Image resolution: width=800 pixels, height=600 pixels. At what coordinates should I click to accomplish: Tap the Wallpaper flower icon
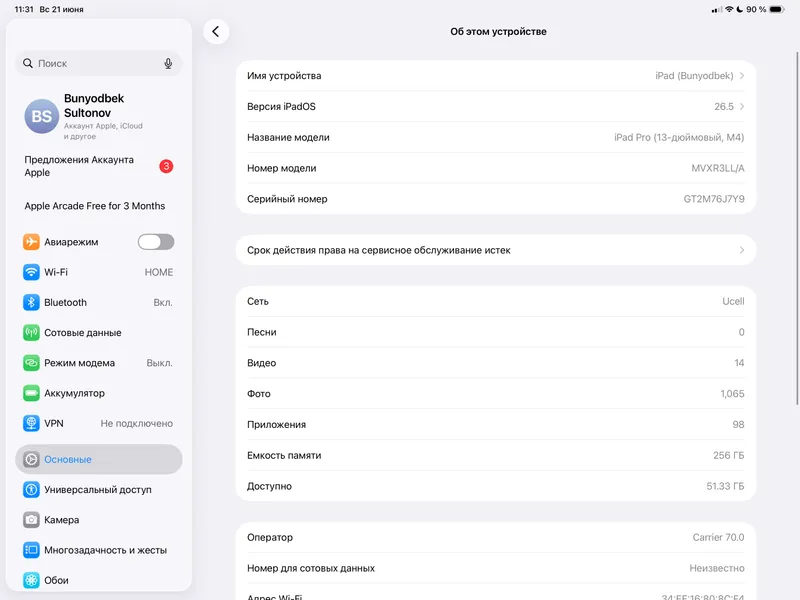pyautogui.click(x=31, y=580)
